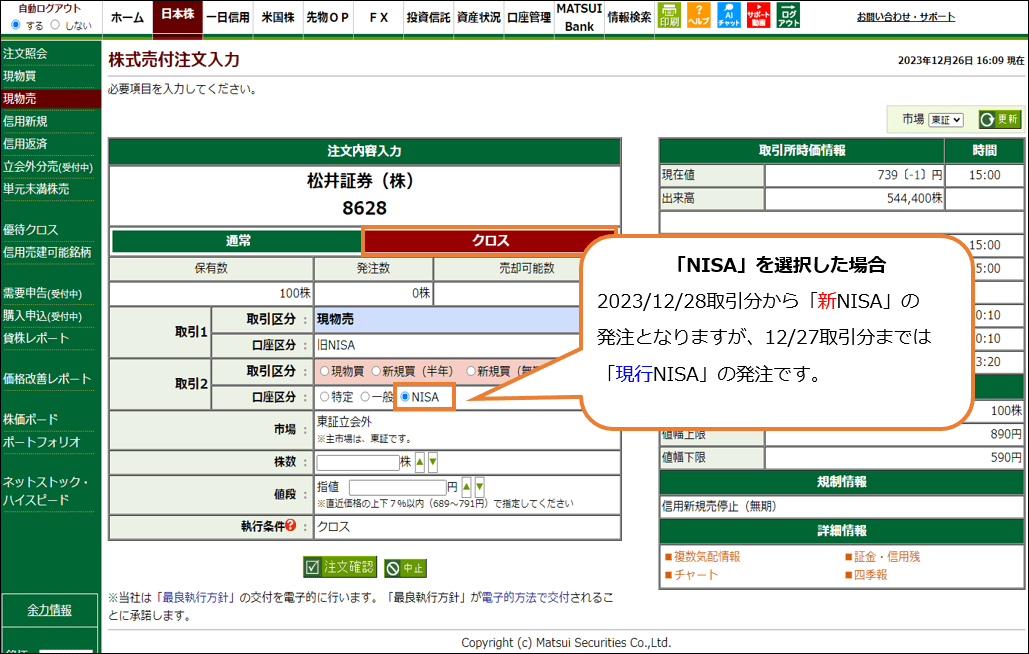
Task: Click the green print (印刷) icon
Action: pyautogui.click(x=669, y=15)
